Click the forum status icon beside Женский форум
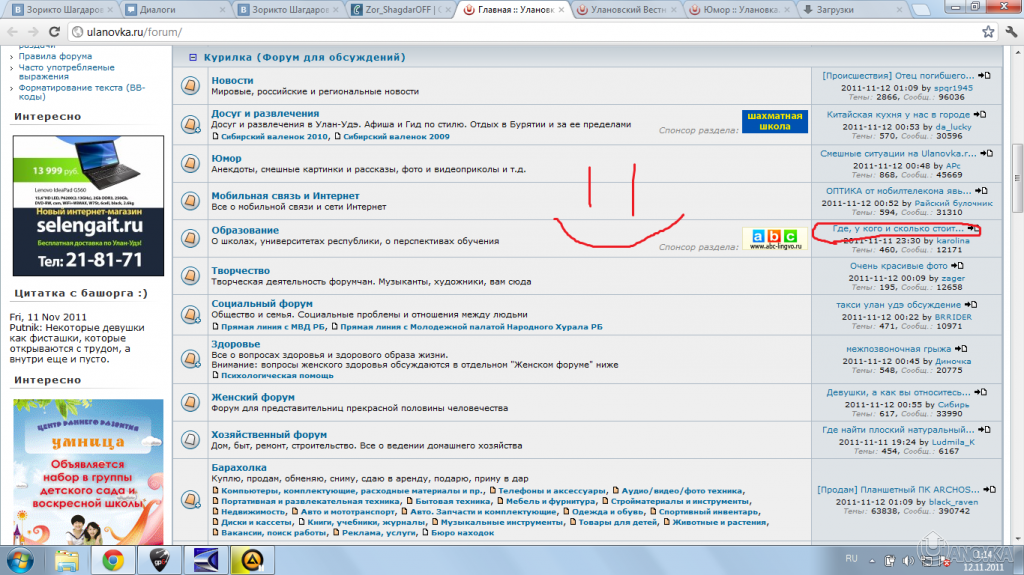The height and width of the screenshot is (575, 1024). point(191,402)
